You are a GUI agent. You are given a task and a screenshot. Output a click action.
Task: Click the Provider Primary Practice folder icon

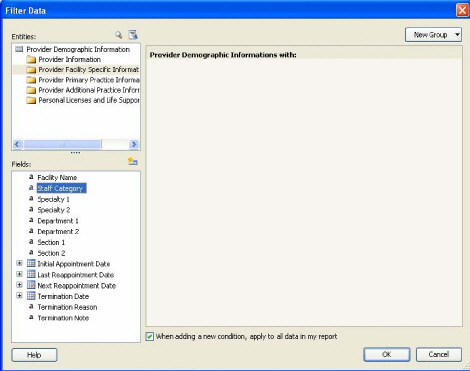coord(31,80)
